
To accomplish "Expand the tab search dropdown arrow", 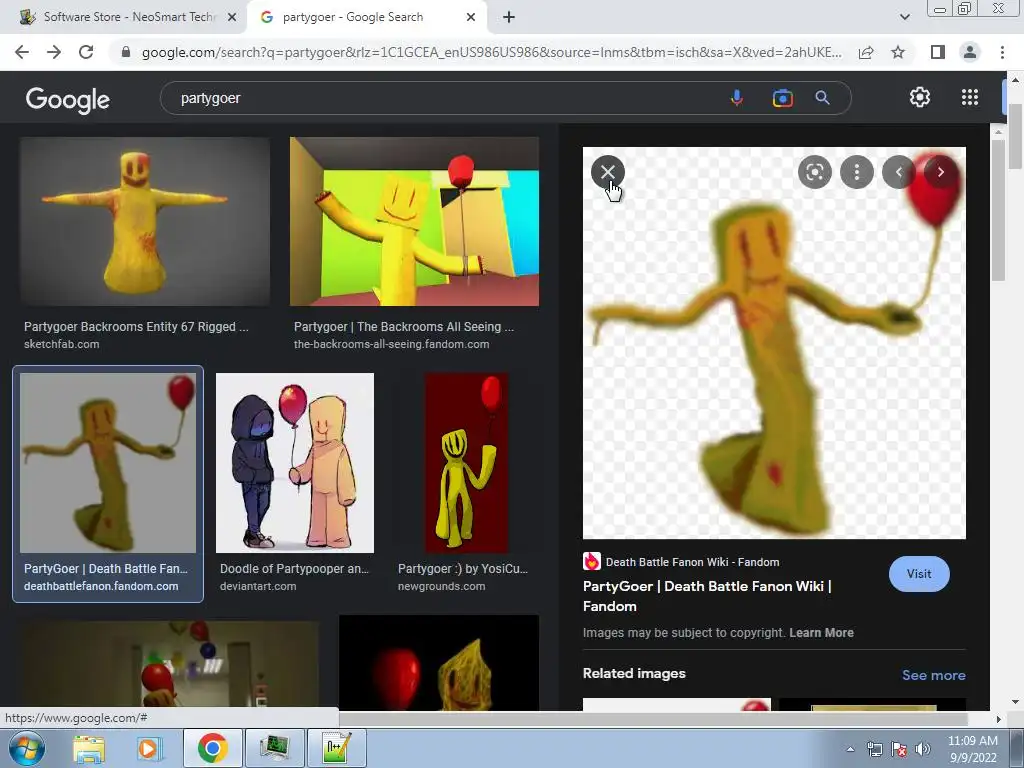I will click(904, 17).
